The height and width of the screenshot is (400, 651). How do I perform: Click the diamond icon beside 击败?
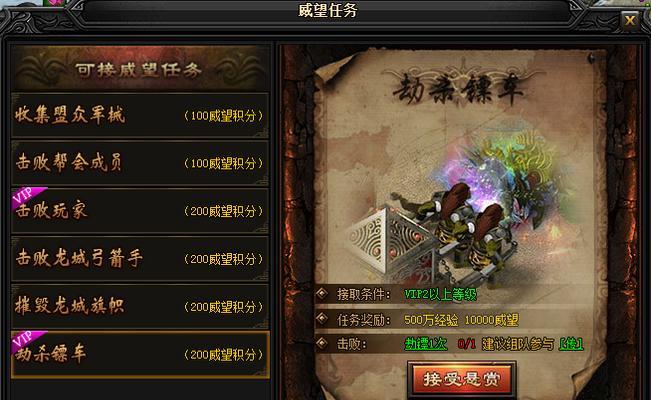322,343
